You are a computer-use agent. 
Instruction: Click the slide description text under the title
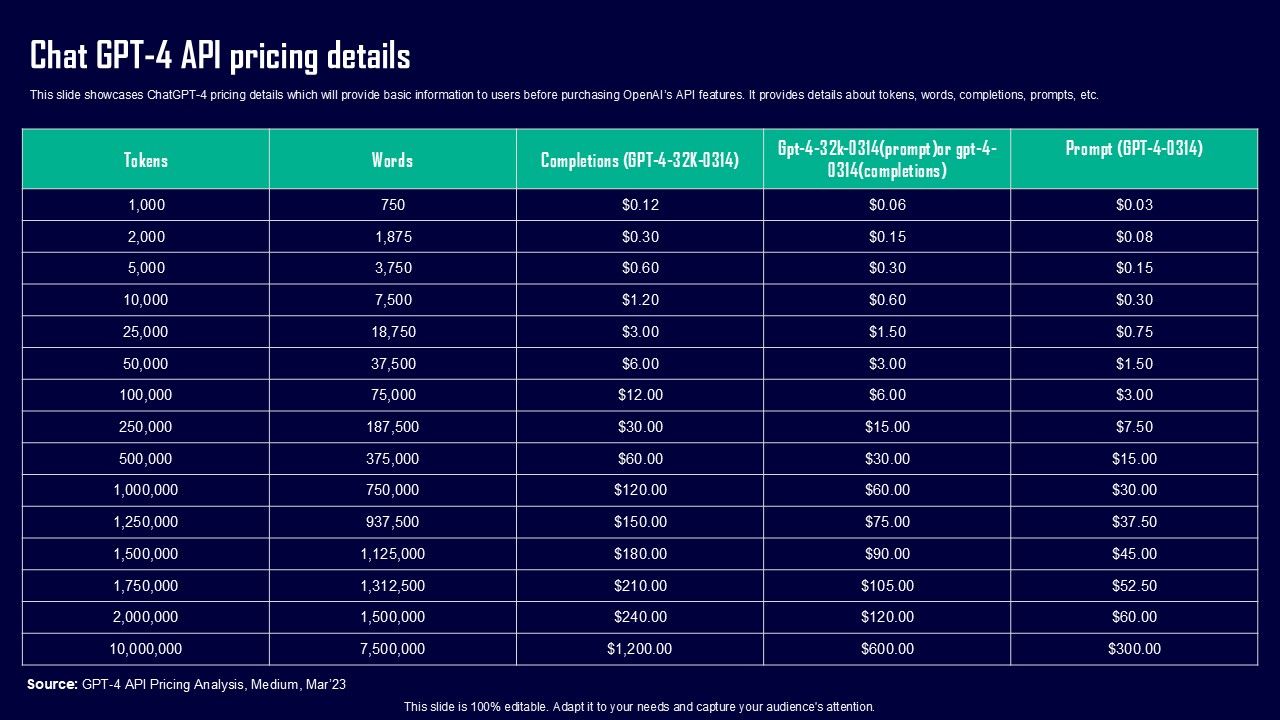pyautogui.click(x=564, y=96)
